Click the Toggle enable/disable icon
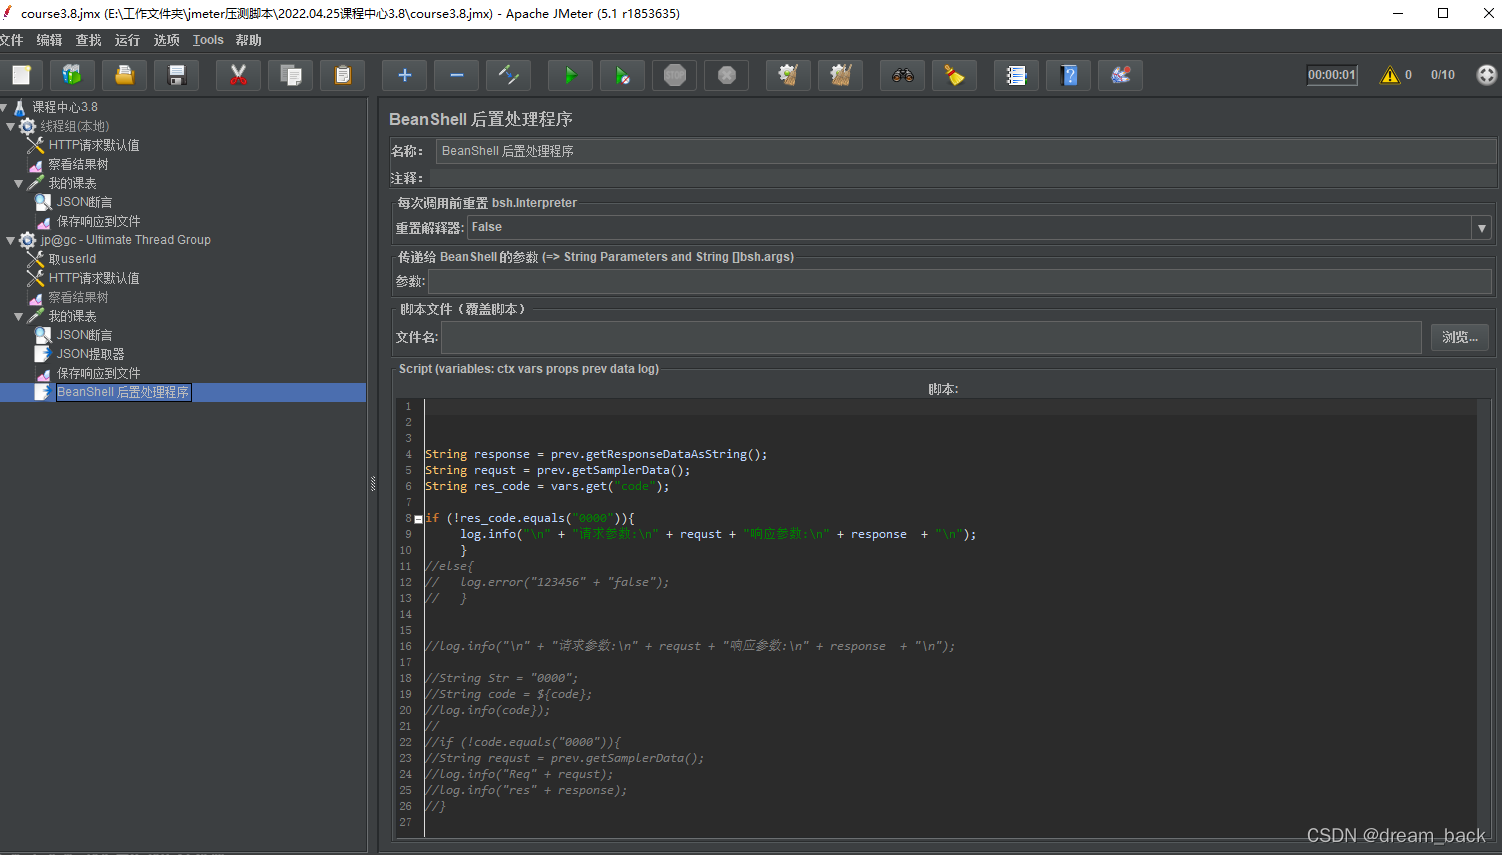The image size is (1502, 855). (x=508, y=75)
